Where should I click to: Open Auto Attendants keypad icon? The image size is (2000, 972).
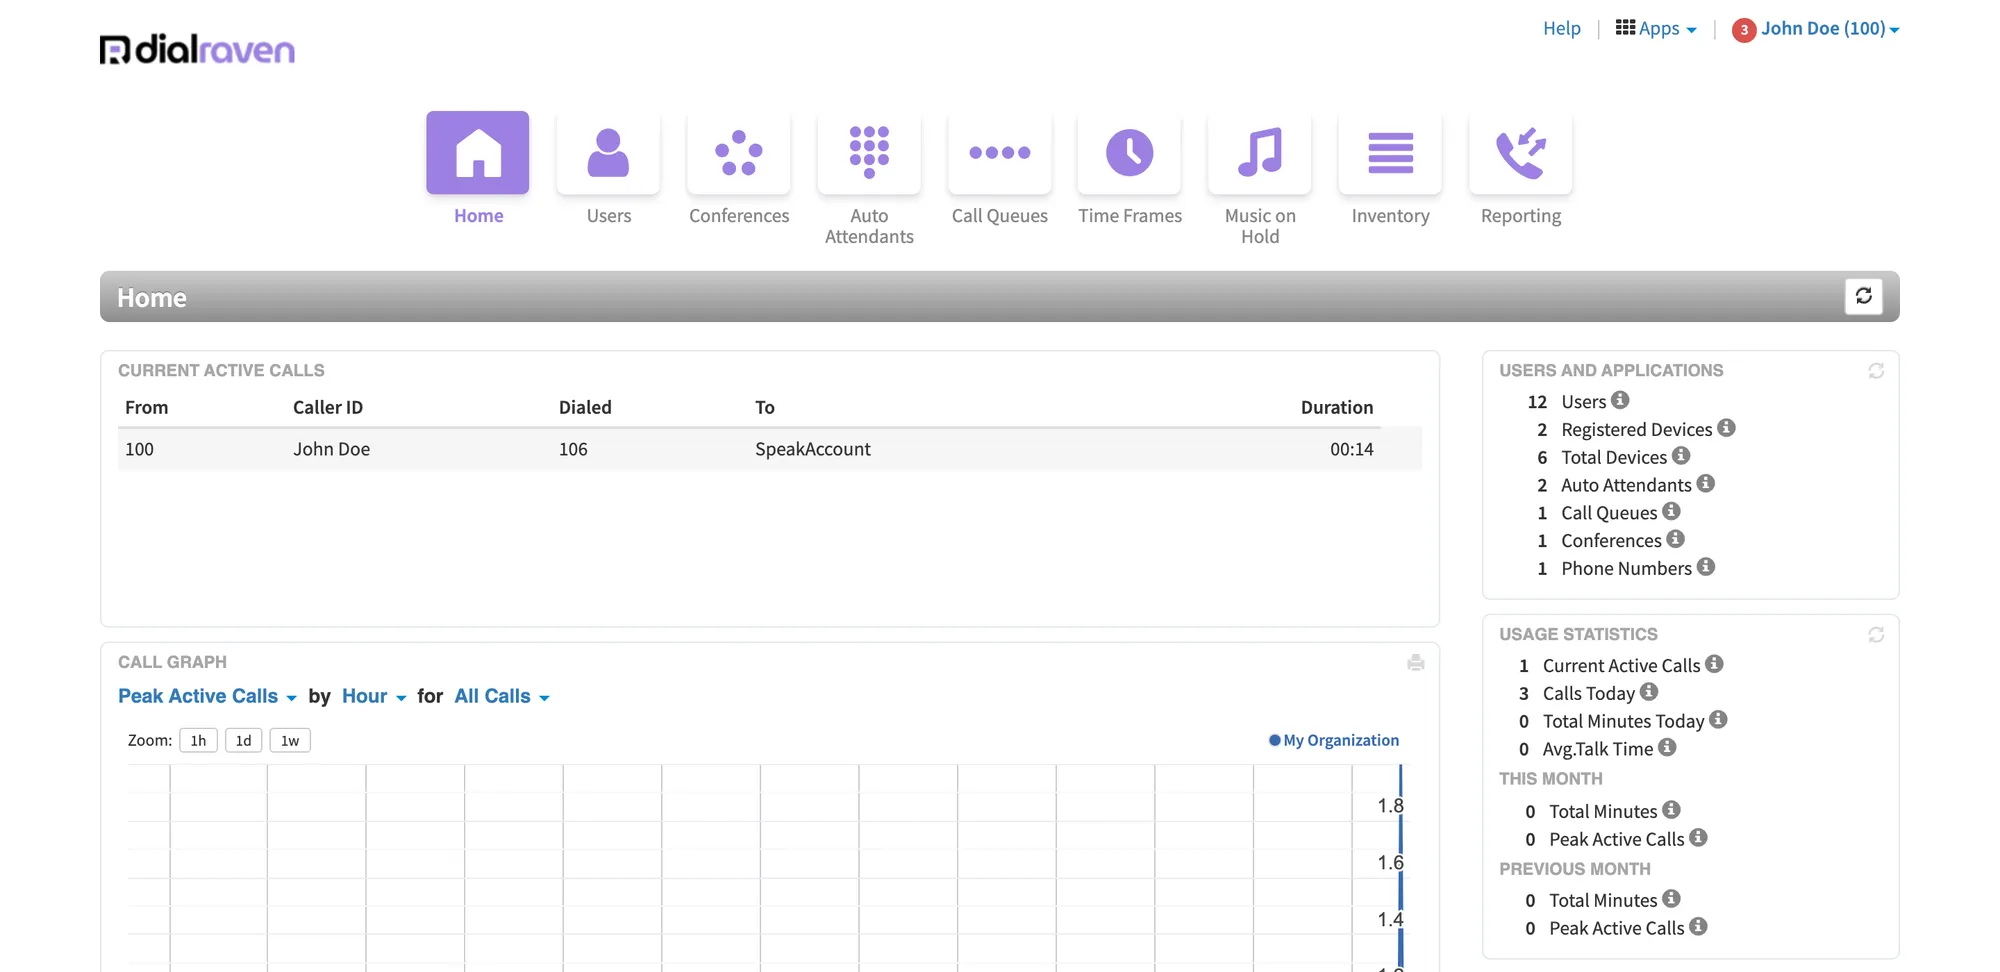click(869, 153)
